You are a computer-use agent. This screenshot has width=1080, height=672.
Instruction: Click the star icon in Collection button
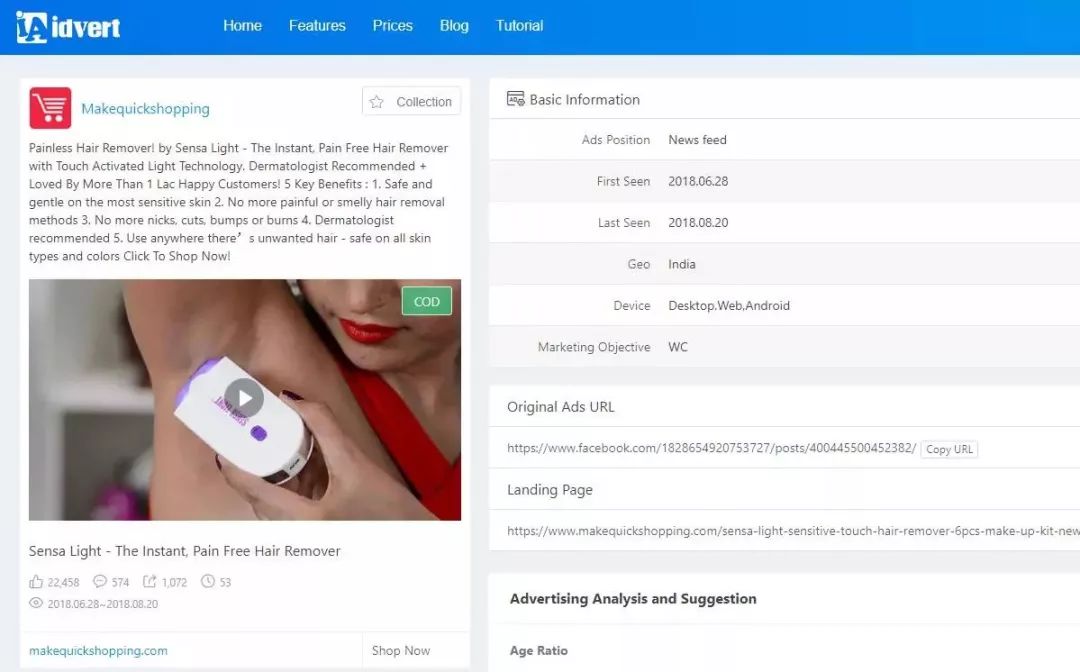click(x=376, y=102)
